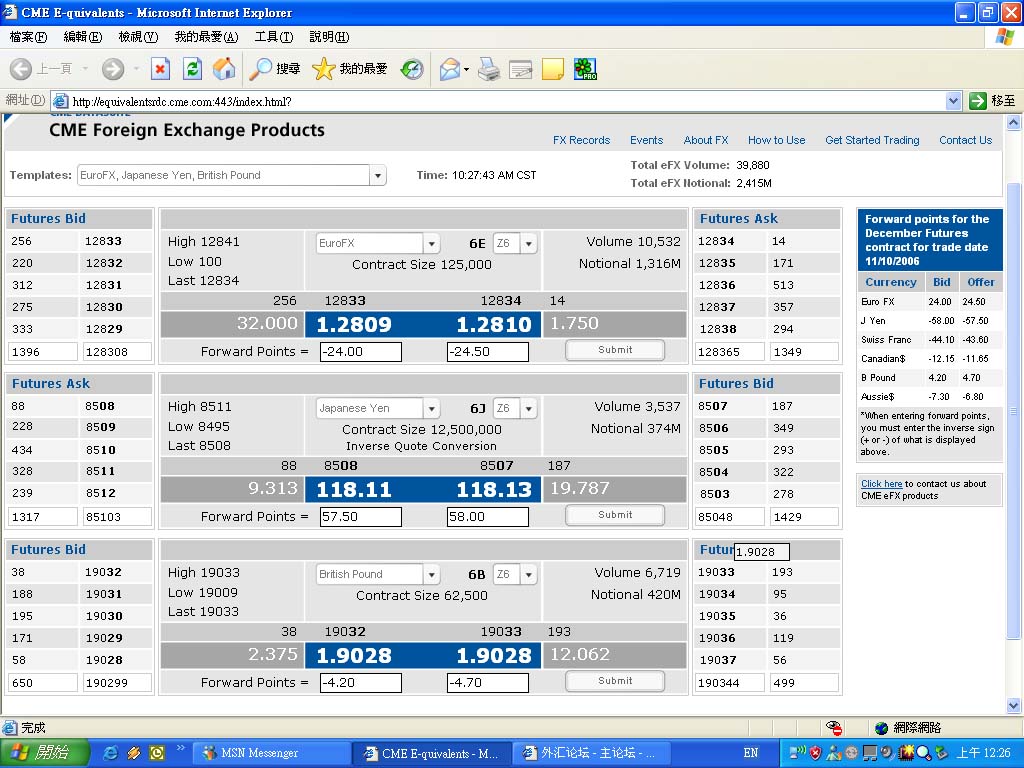Open the View menu
Screen dimensions: 1024x768
click(138, 37)
